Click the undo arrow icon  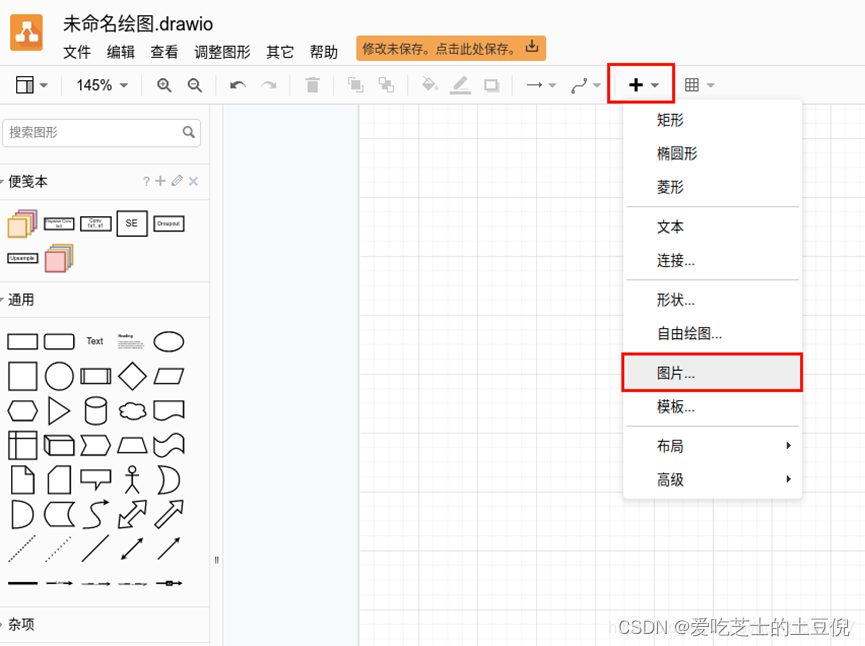click(238, 85)
